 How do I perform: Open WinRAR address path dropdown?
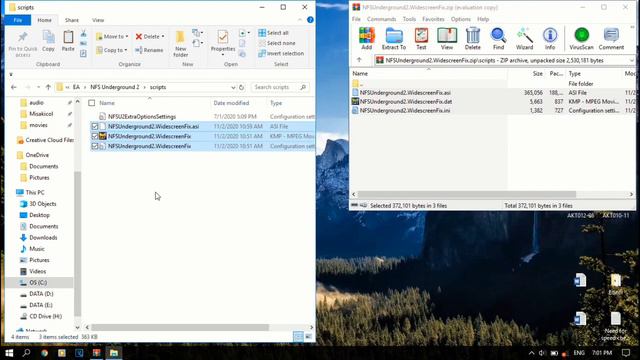coord(631,60)
